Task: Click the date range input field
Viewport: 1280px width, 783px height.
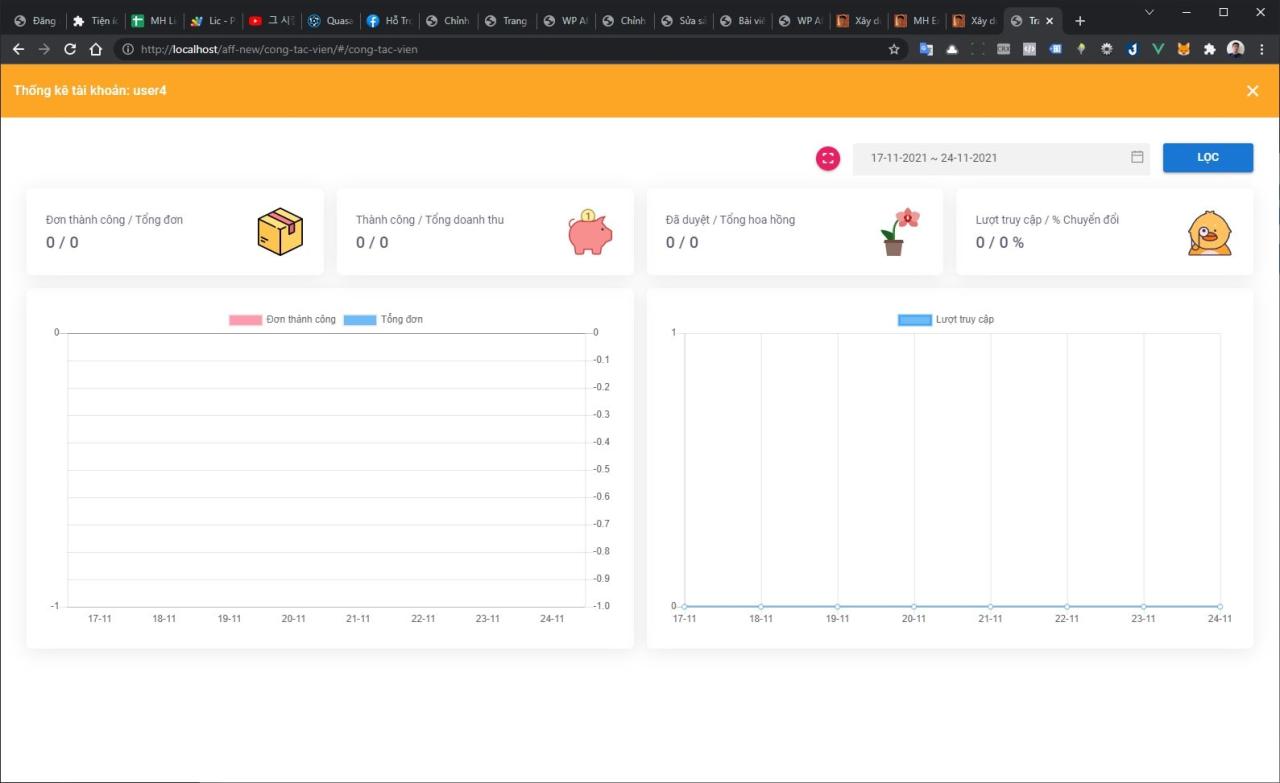Action: (990, 158)
